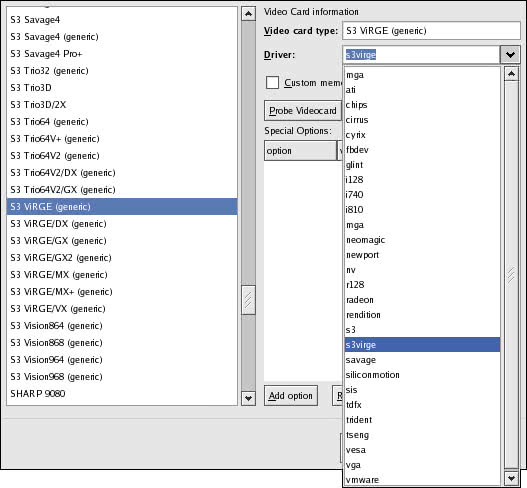Image resolution: width=527 pixels, height=488 pixels.
Task: Click the driver dropdown list scrollbar thumb
Action: 512,275
